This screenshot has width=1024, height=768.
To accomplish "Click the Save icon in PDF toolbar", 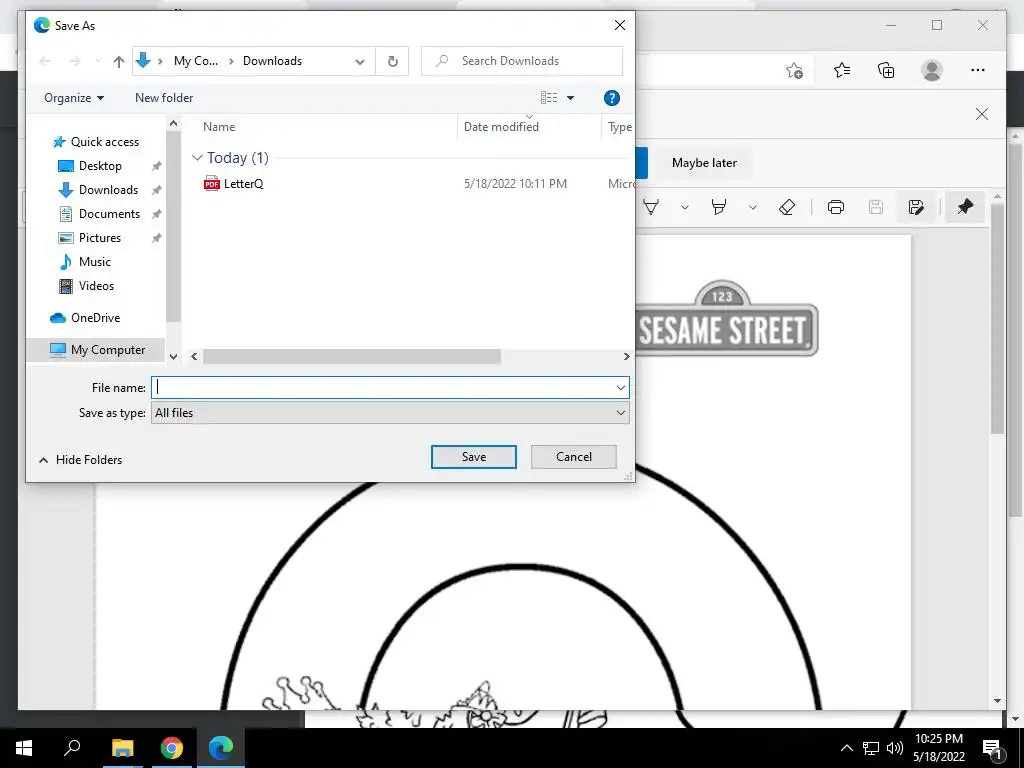I will pos(876,208).
